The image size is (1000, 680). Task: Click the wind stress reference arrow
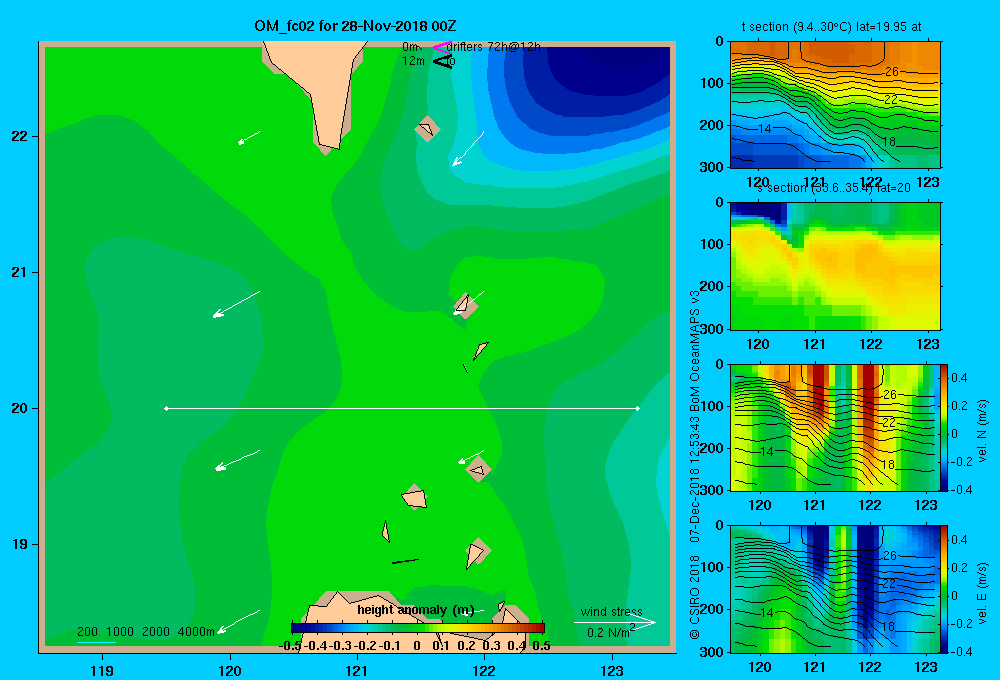(615, 623)
